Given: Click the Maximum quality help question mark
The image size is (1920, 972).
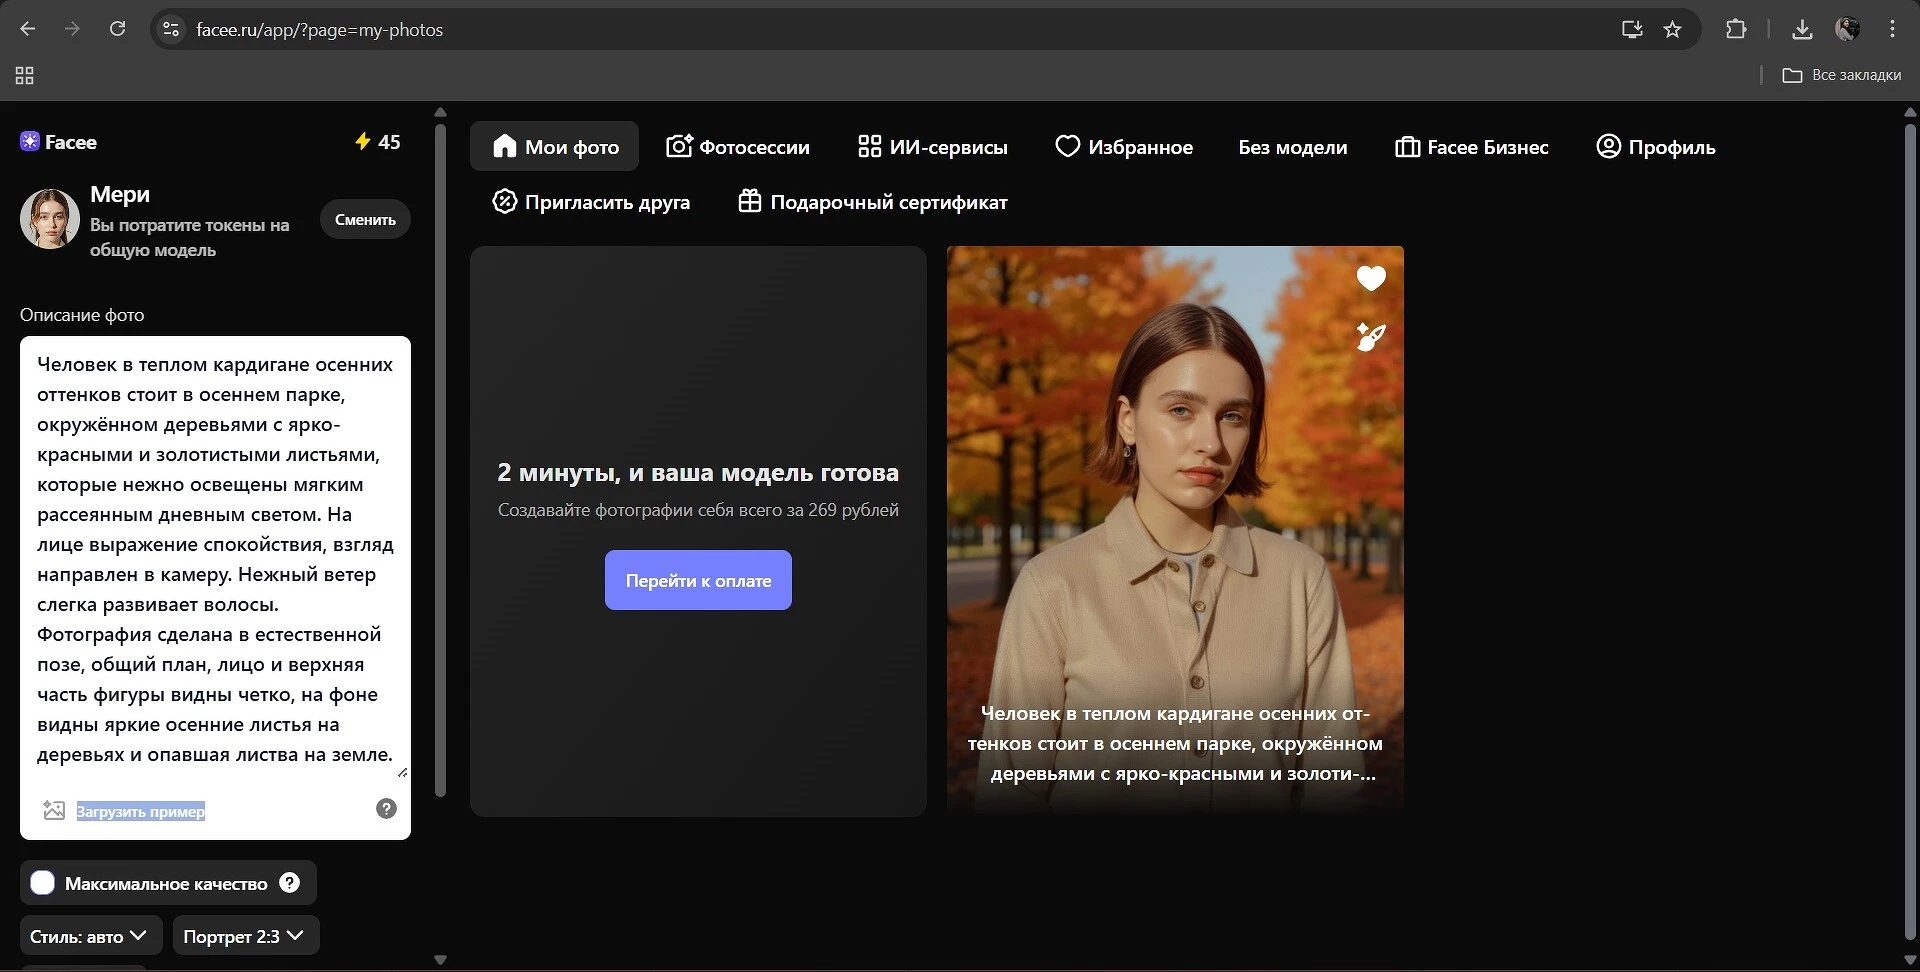Looking at the screenshot, I should 290,883.
